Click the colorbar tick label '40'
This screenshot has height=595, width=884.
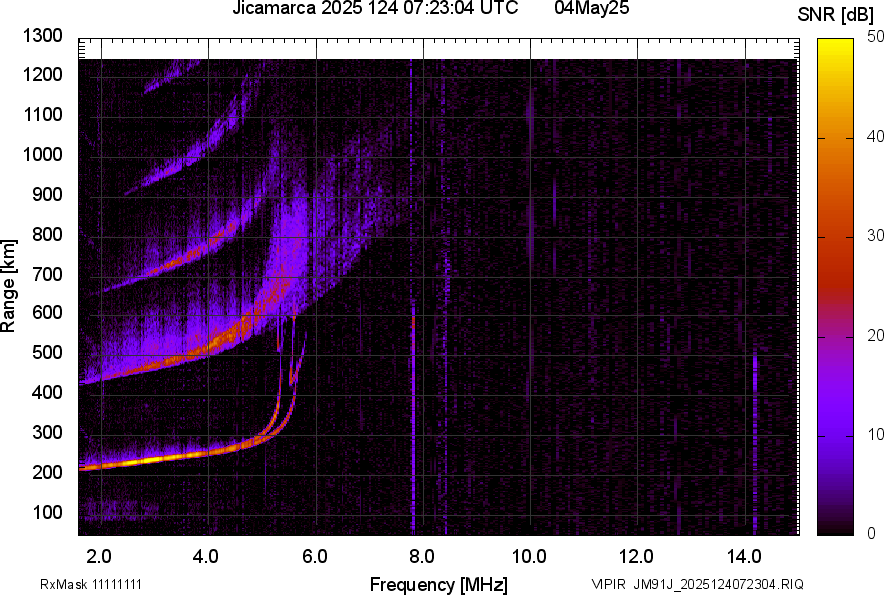coord(875,136)
